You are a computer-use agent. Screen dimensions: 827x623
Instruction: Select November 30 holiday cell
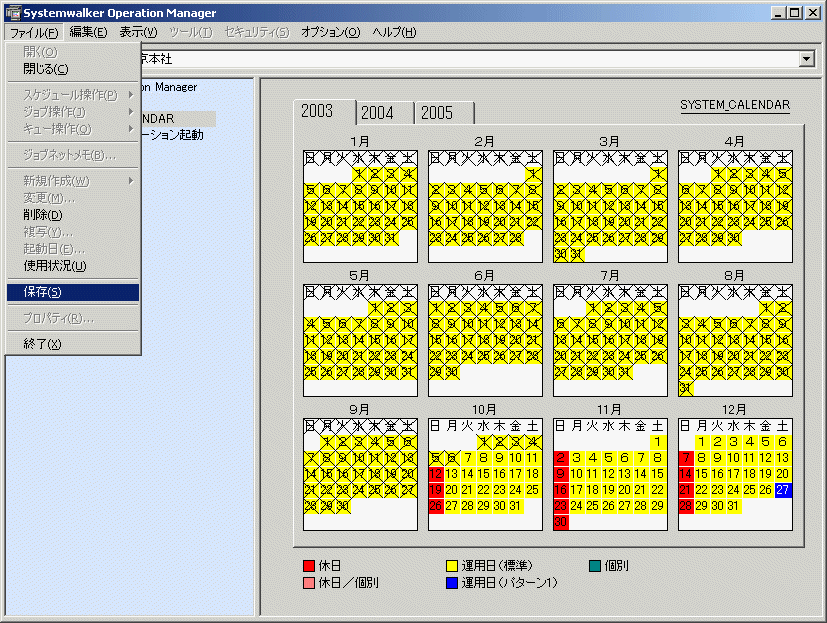561,522
